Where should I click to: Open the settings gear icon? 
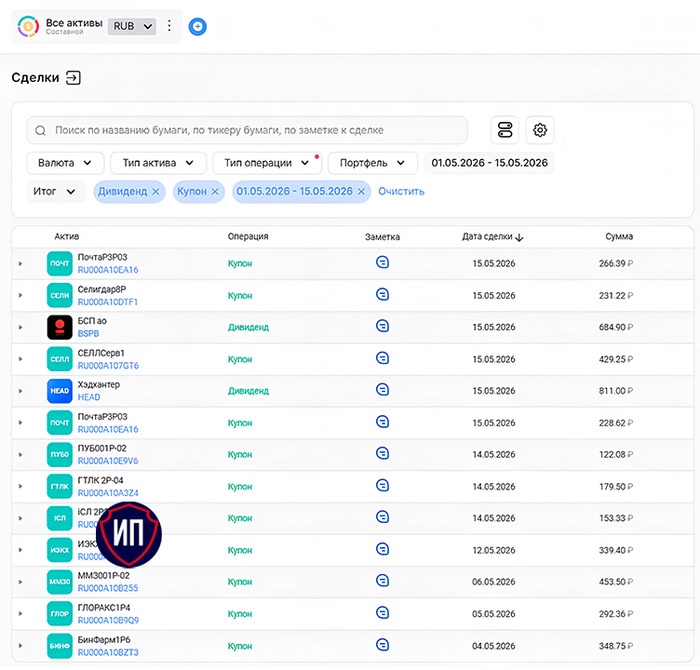tap(540, 130)
